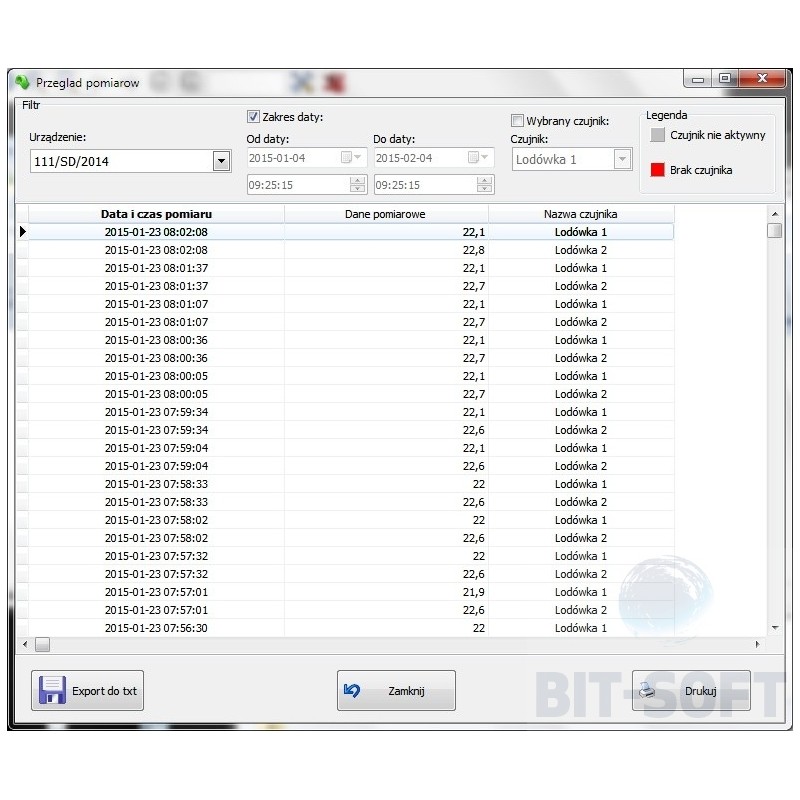Click the calendar icon in Do daty field
This screenshot has height=800, width=800.
(473, 157)
